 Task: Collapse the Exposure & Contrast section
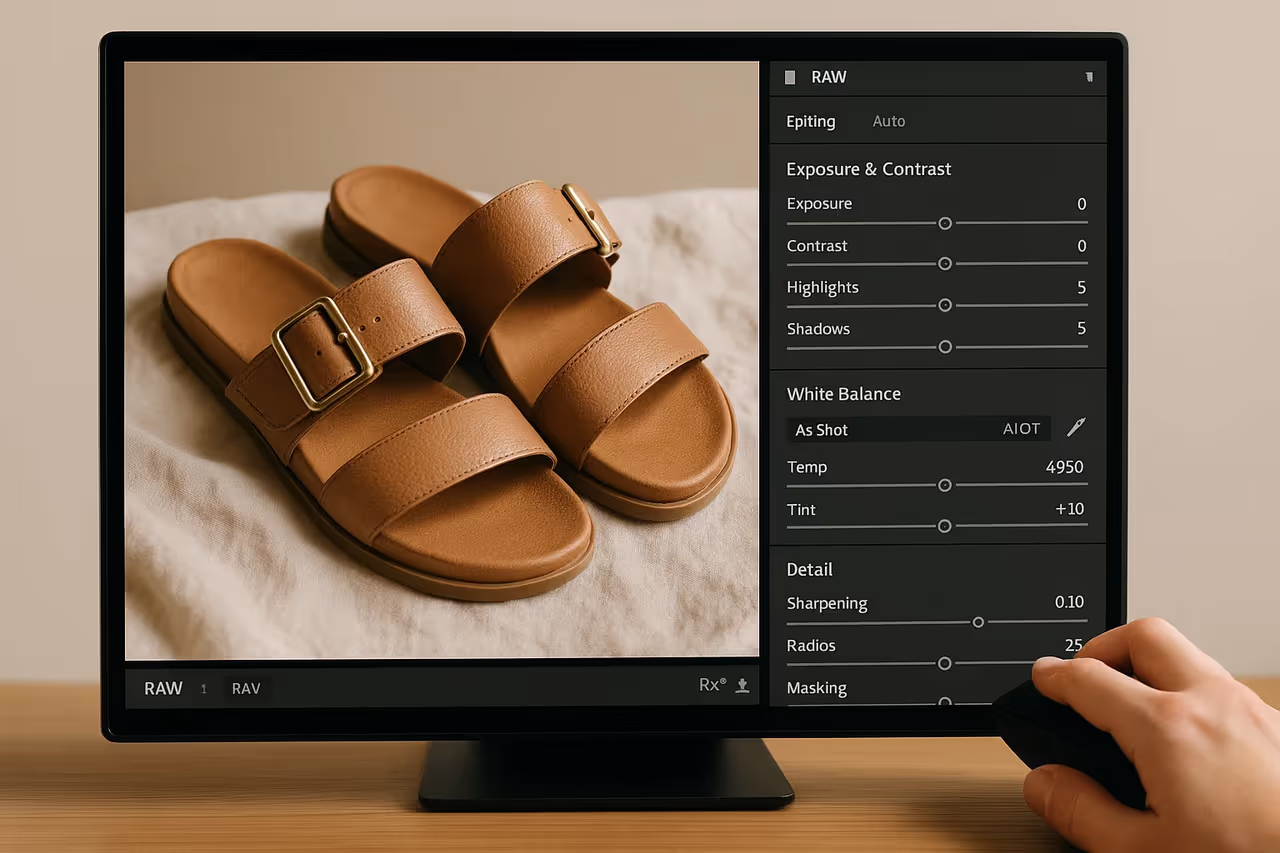[868, 168]
